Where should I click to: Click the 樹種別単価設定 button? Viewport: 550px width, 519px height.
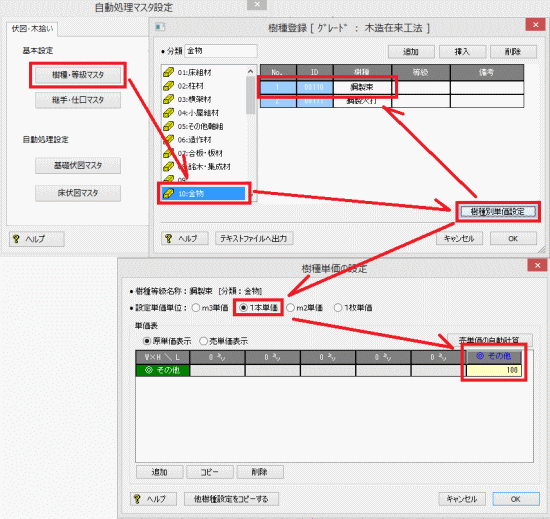497,211
